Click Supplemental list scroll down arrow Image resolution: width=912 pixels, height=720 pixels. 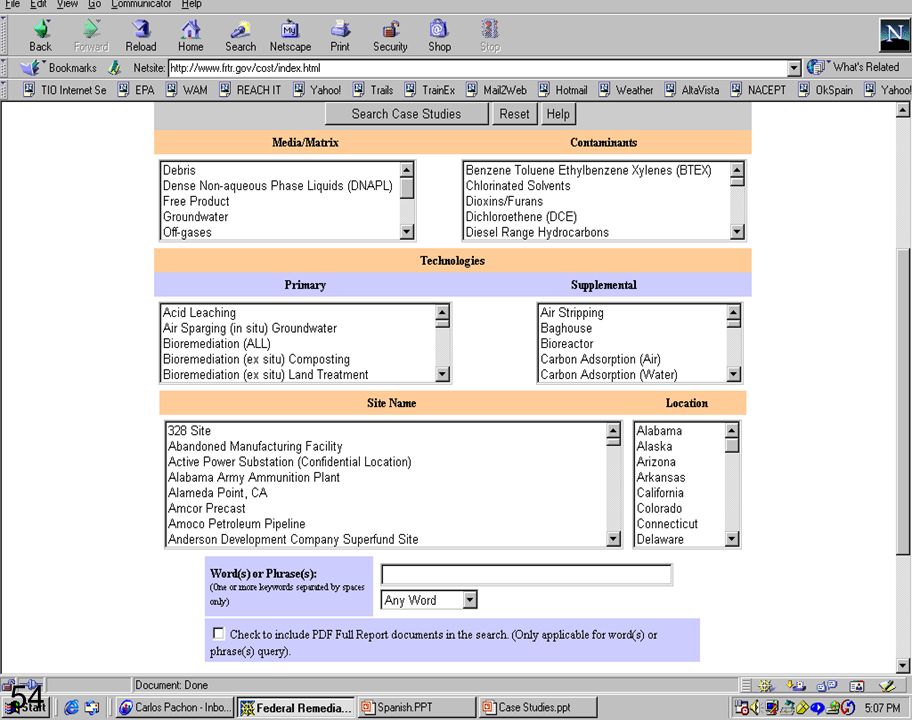point(733,374)
